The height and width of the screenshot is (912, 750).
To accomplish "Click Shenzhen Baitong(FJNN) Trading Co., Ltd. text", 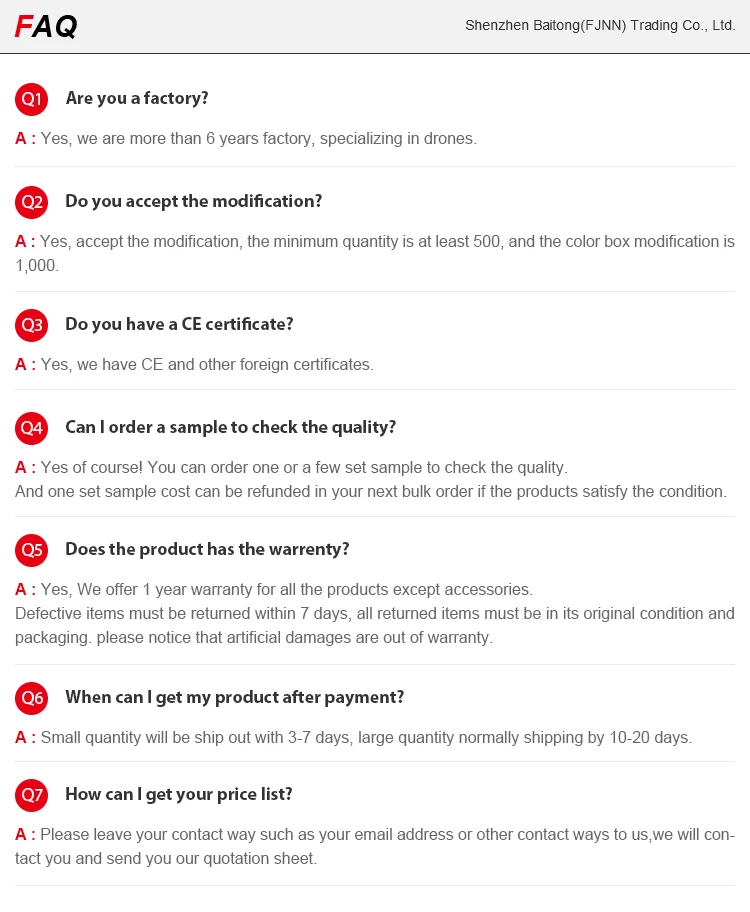I will point(600,25).
